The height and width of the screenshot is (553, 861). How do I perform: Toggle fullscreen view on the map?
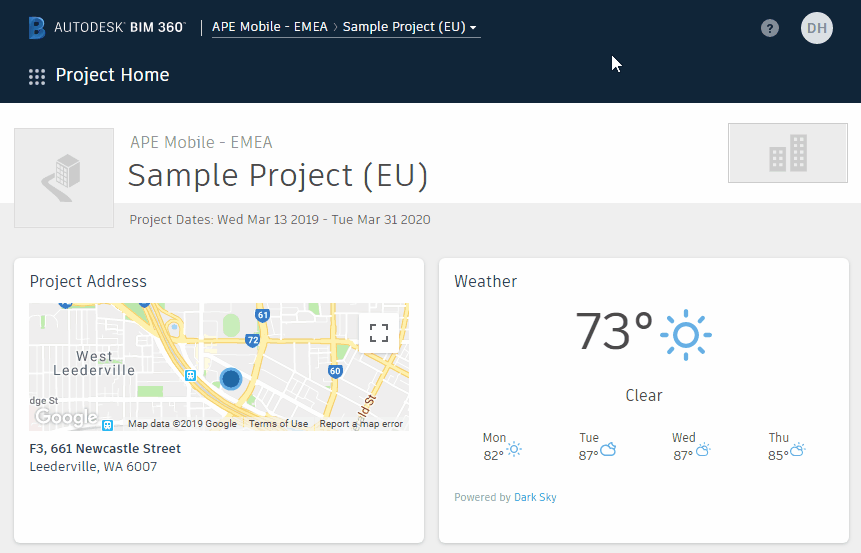click(379, 333)
